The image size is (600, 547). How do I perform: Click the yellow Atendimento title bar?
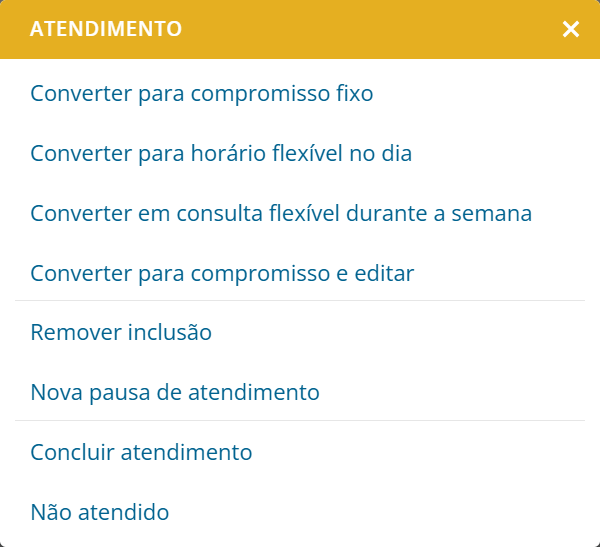tap(300, 29)
